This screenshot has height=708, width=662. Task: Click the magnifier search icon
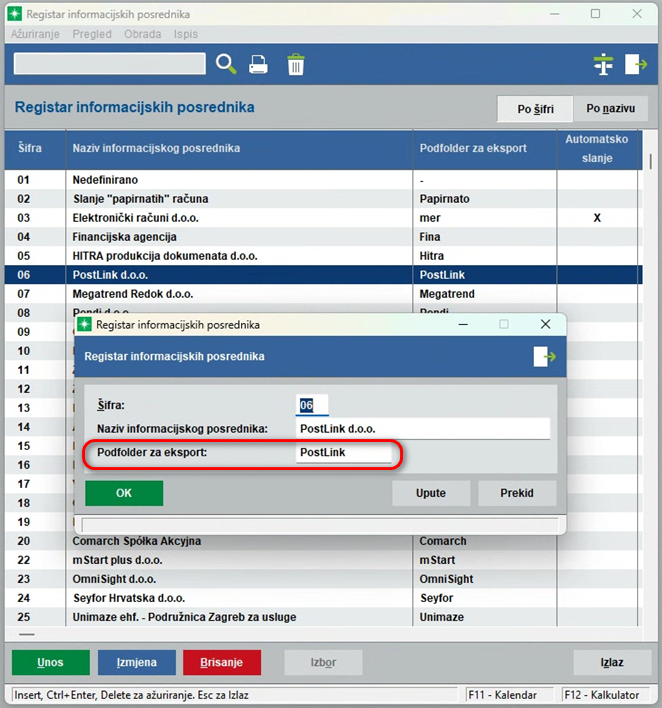227,64
